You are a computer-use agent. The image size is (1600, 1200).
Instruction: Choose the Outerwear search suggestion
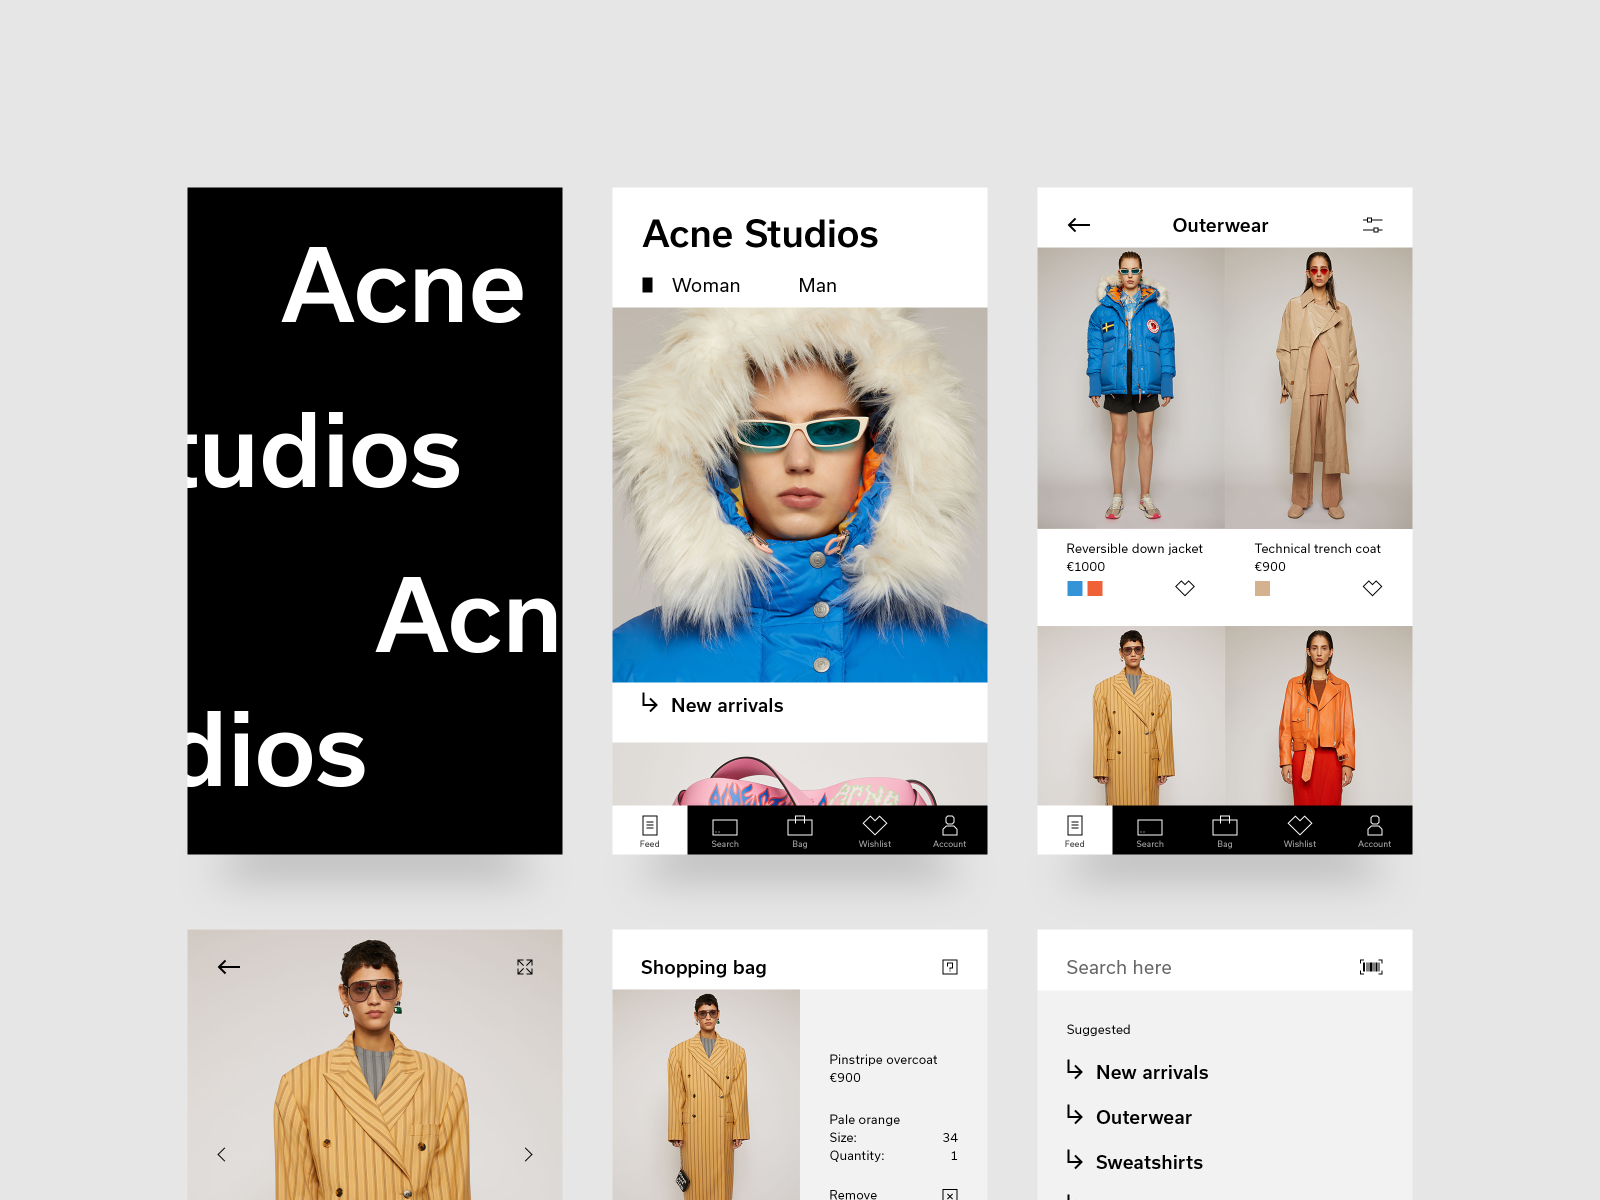pyautogui.click(x=1144, y=1118)
